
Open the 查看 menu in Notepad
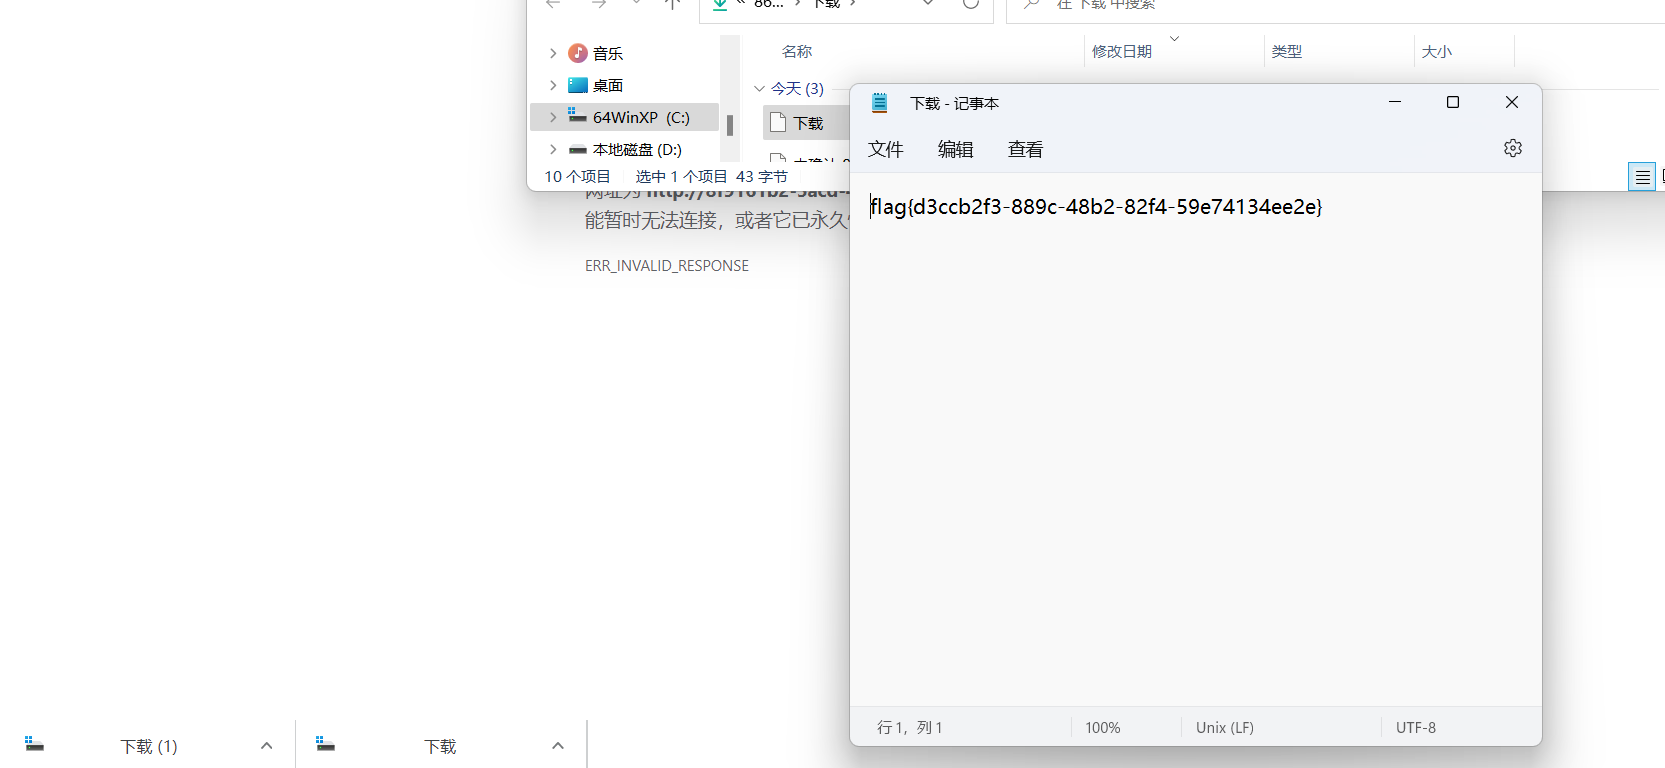pyautogui.click(x=1026, y=149)
